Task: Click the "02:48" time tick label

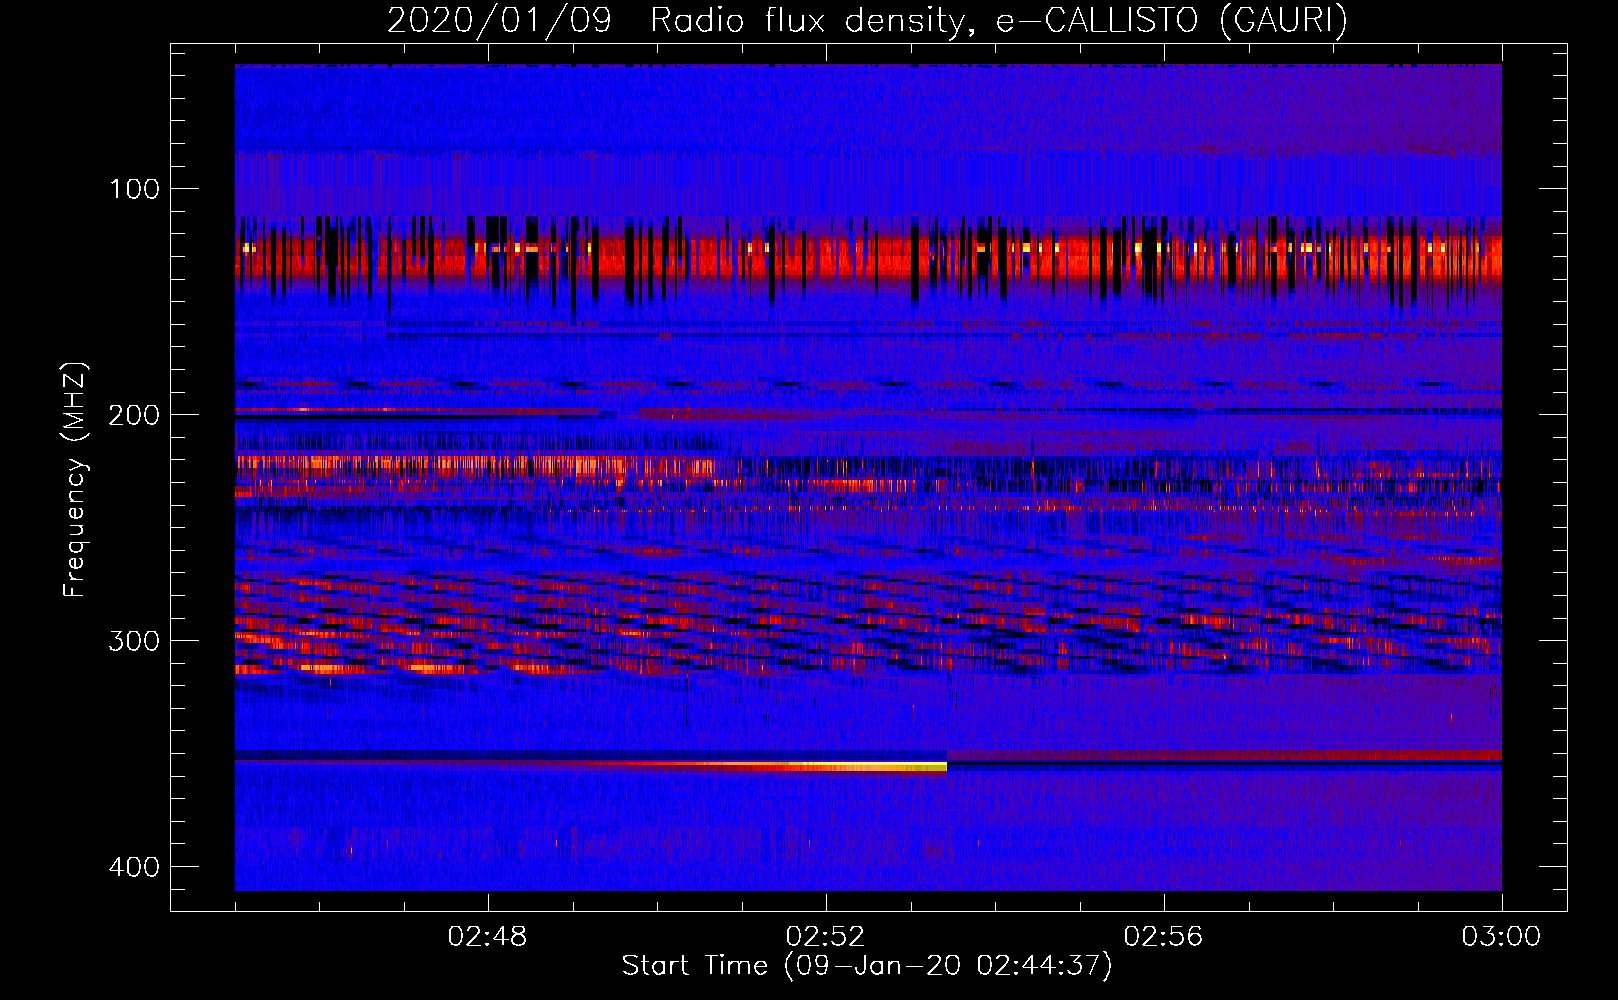Action: (488, 937)
